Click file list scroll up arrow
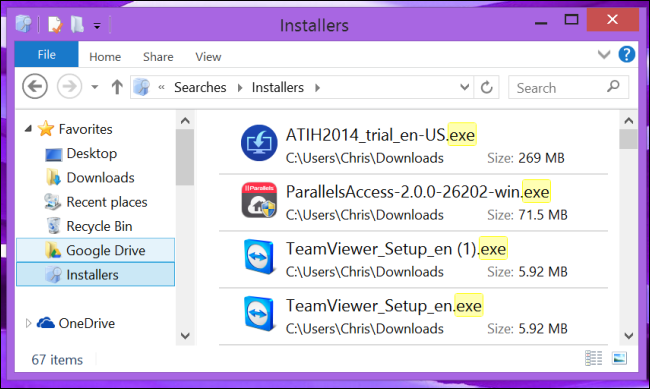 (628, 121)
